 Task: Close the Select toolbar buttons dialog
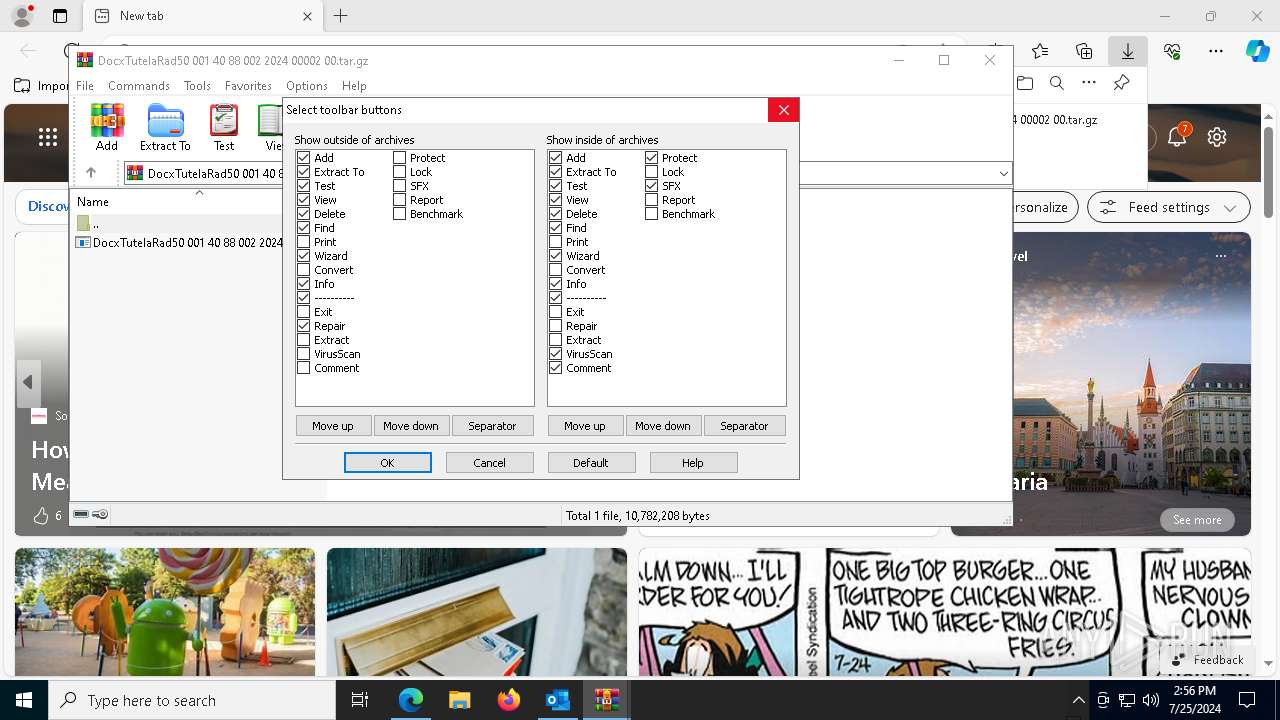point(784,110)
